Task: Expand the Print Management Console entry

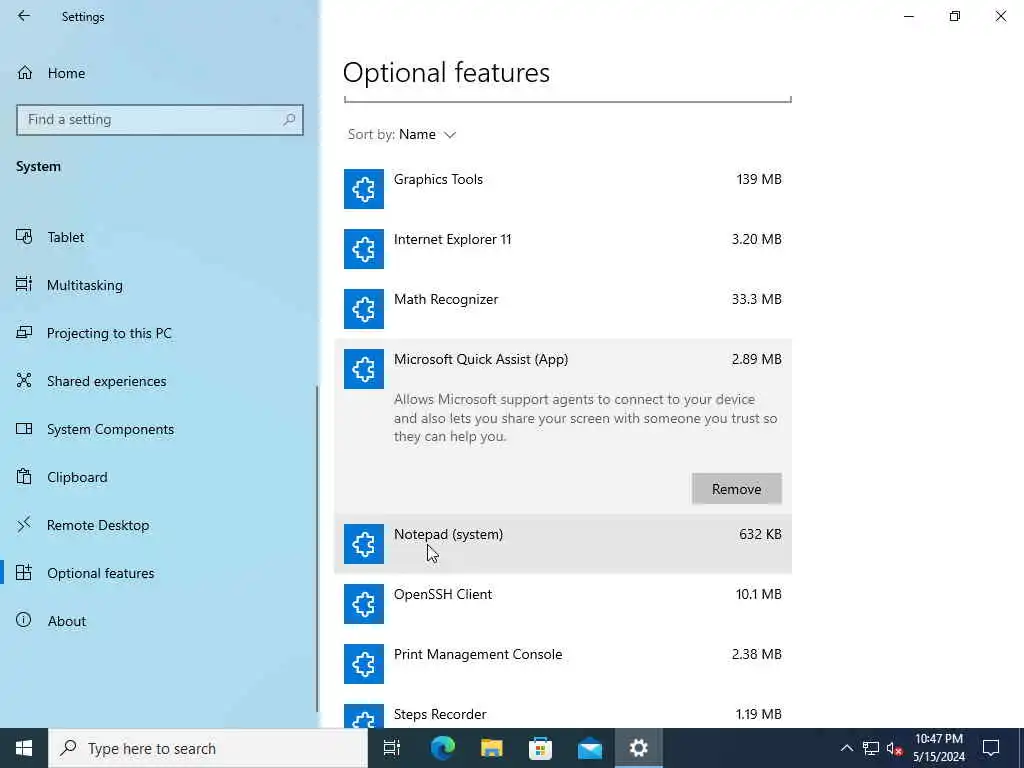Action: click(563, 664)
